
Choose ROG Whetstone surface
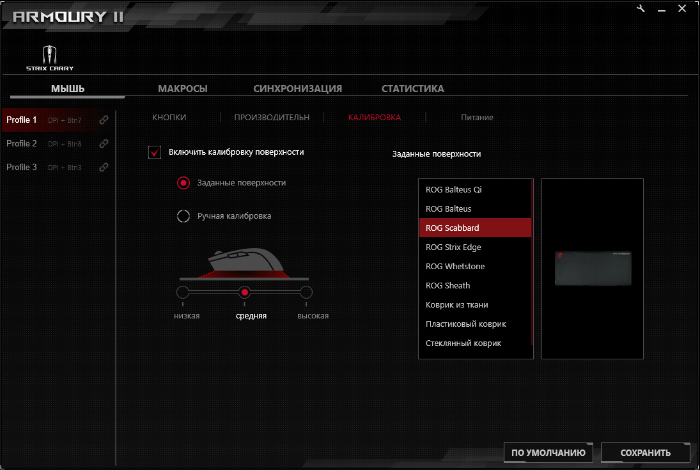point(475,266)
